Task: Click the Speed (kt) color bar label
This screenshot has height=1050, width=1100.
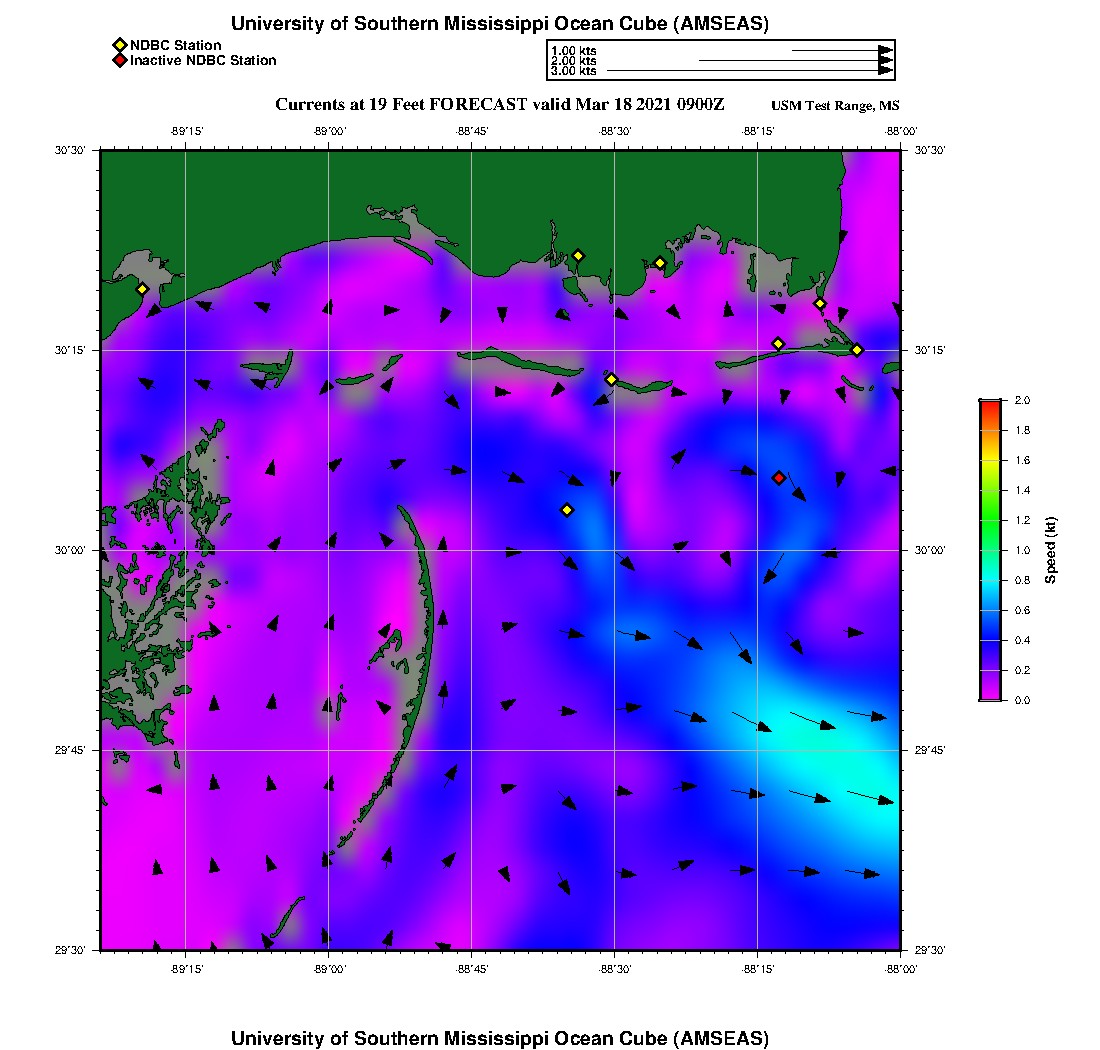Action: coord(1051,551)
